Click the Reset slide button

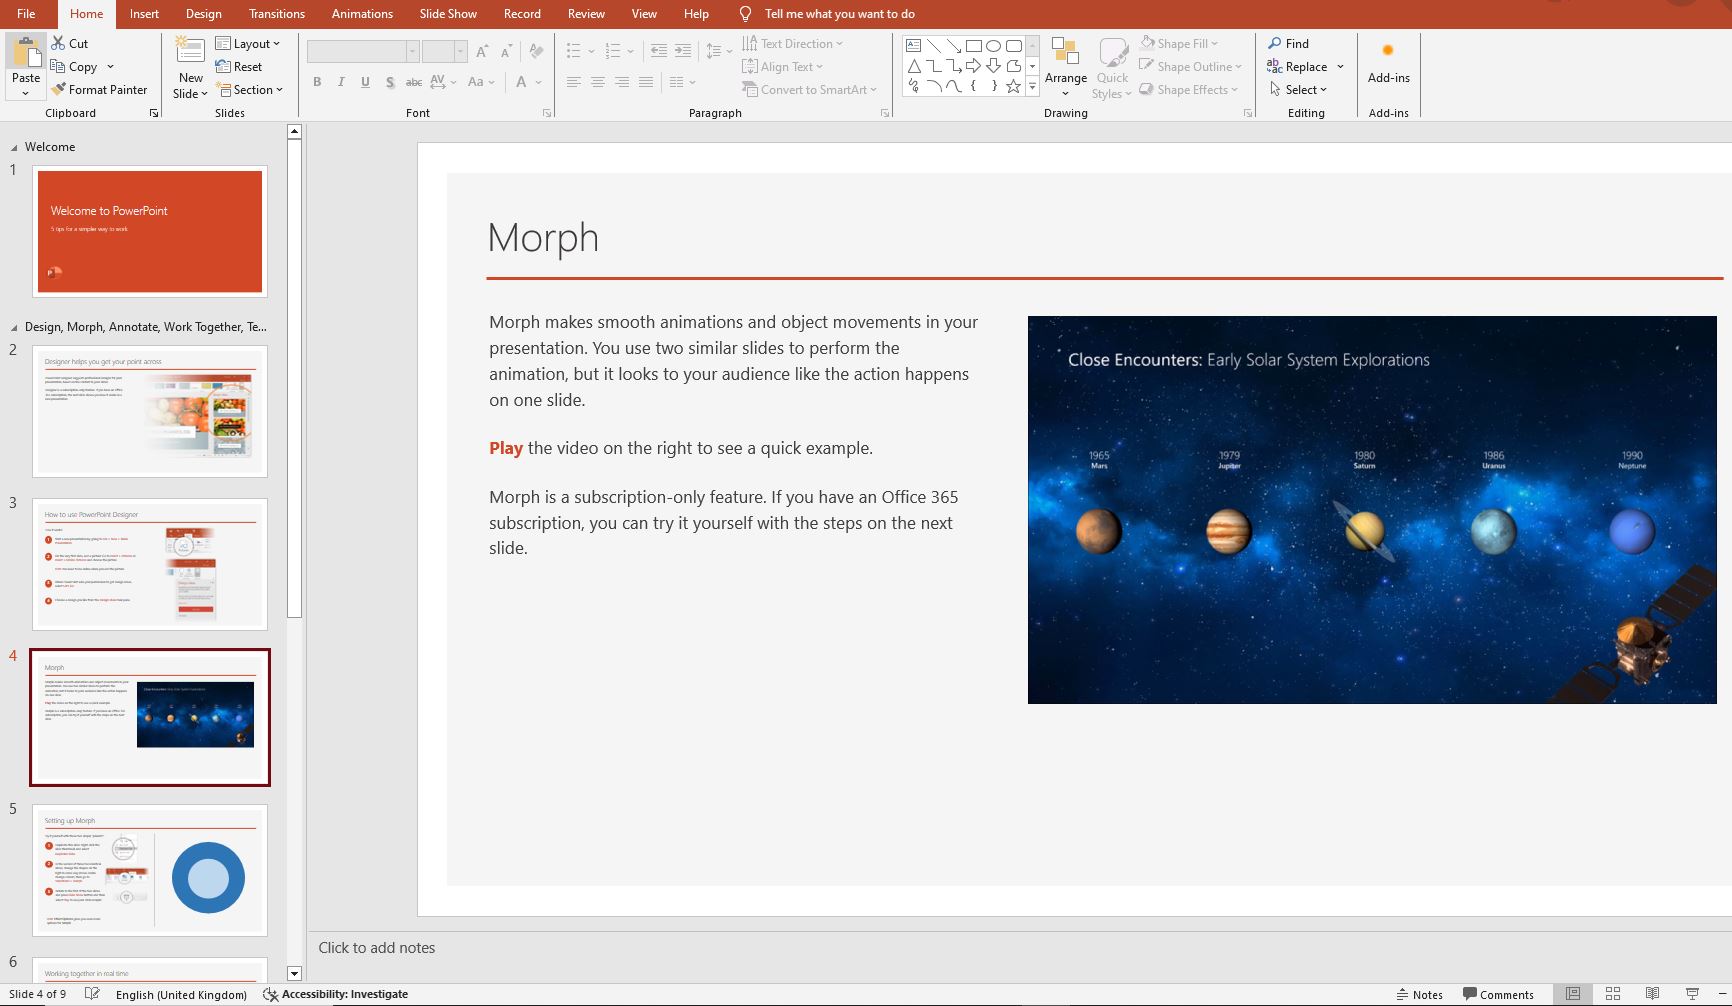[x=239, y=67]
